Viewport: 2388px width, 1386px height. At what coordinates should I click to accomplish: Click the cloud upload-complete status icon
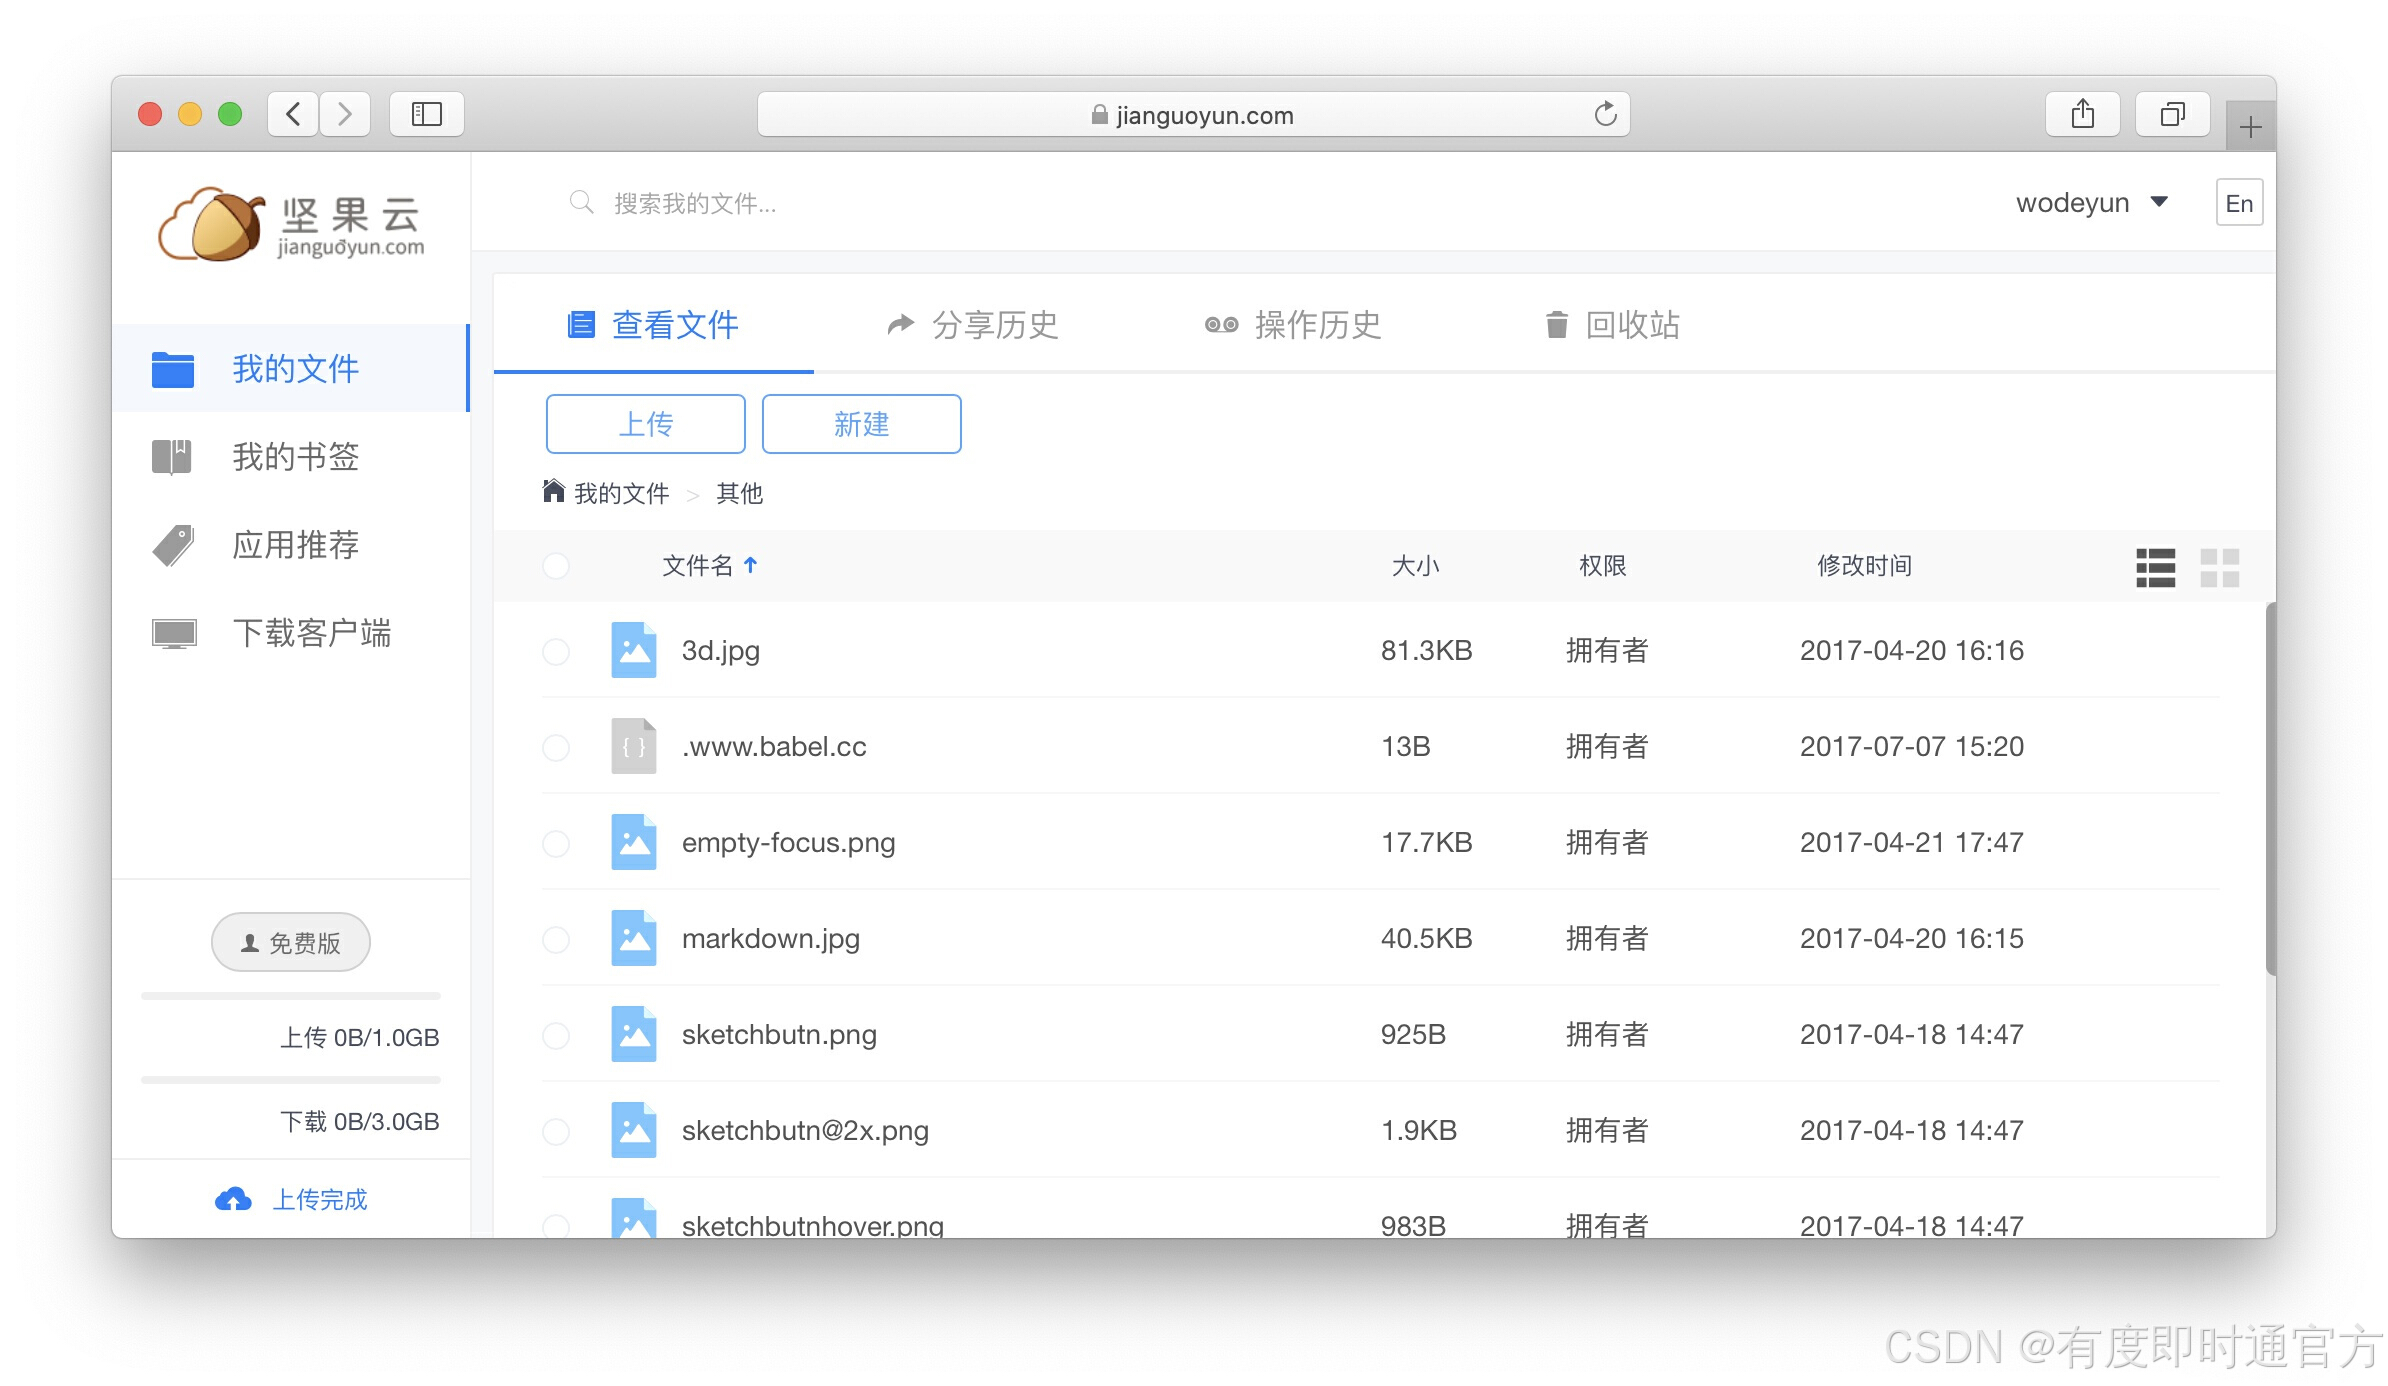pos(233,1199)
